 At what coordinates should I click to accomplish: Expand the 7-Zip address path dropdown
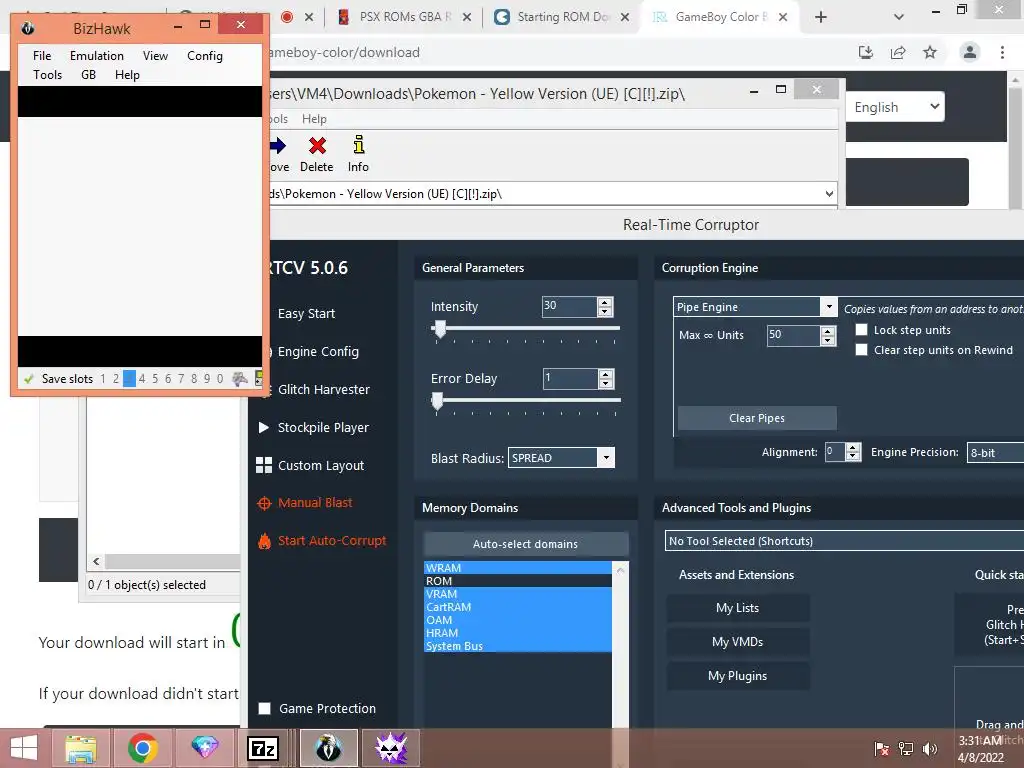pos(829,194)
